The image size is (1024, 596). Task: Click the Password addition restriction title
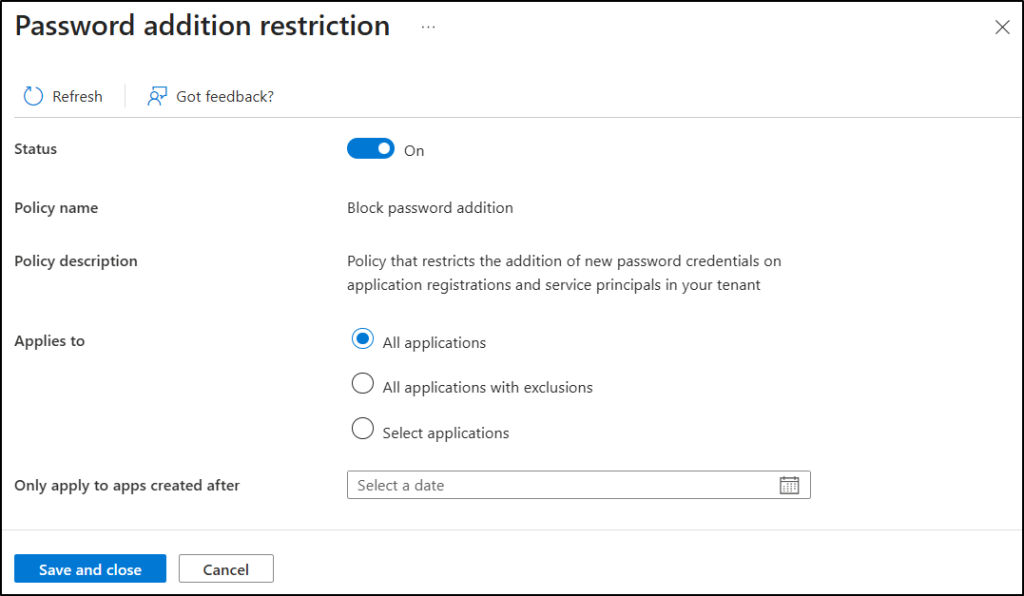click(202, 27)
